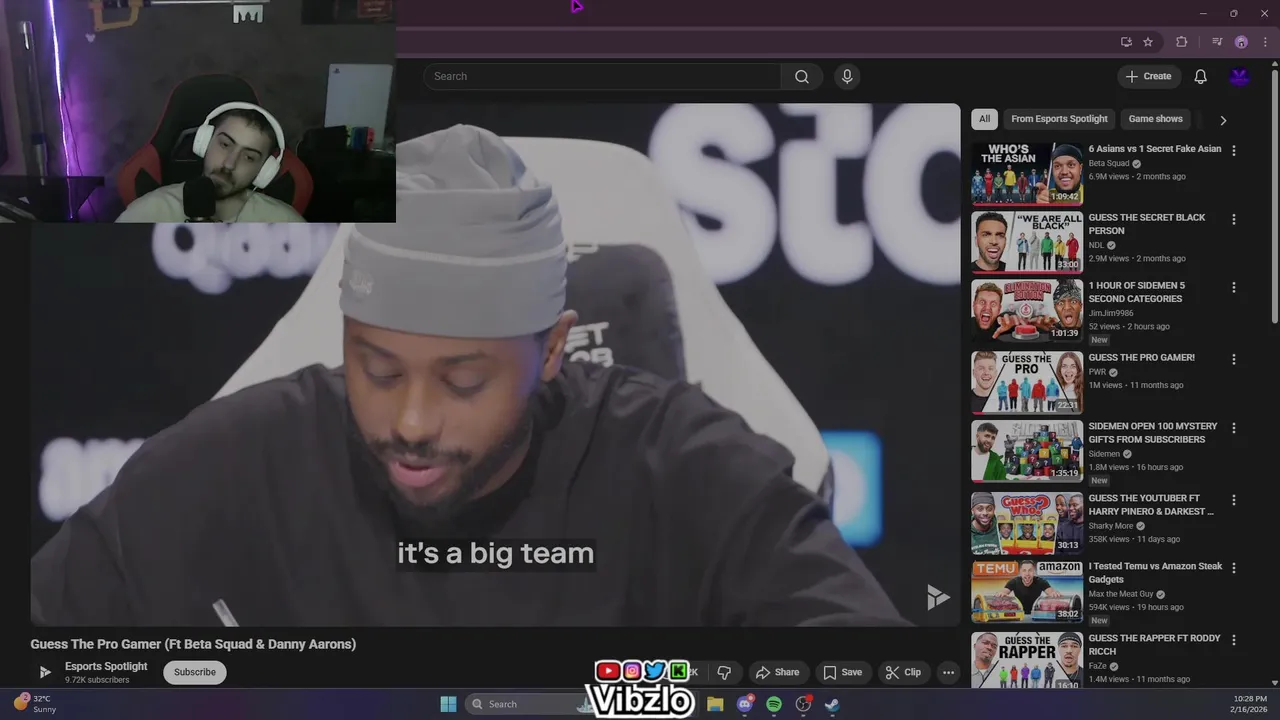Open the Chrome three-dot menu
This screenshot has width=1280, height=720.
tap(1265, 42)
